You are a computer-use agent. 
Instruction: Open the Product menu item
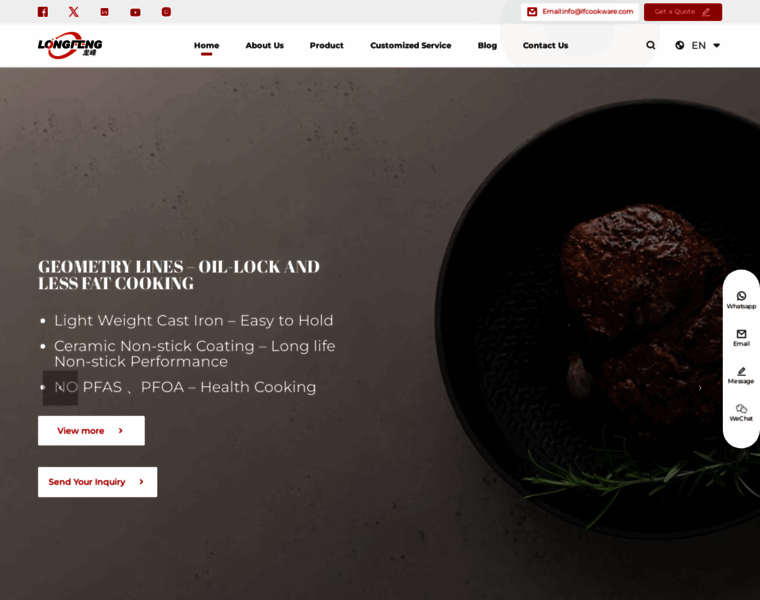pos(326,46)
